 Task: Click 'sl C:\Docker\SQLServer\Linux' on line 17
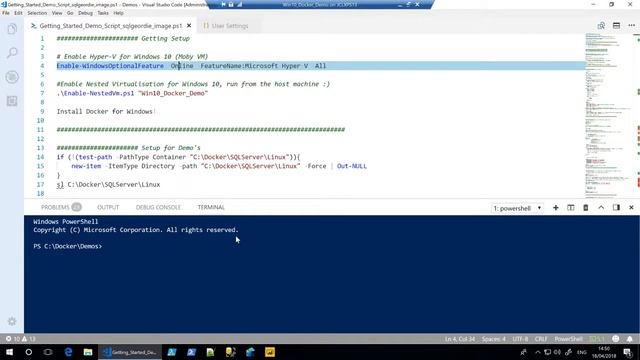[108, 184]
